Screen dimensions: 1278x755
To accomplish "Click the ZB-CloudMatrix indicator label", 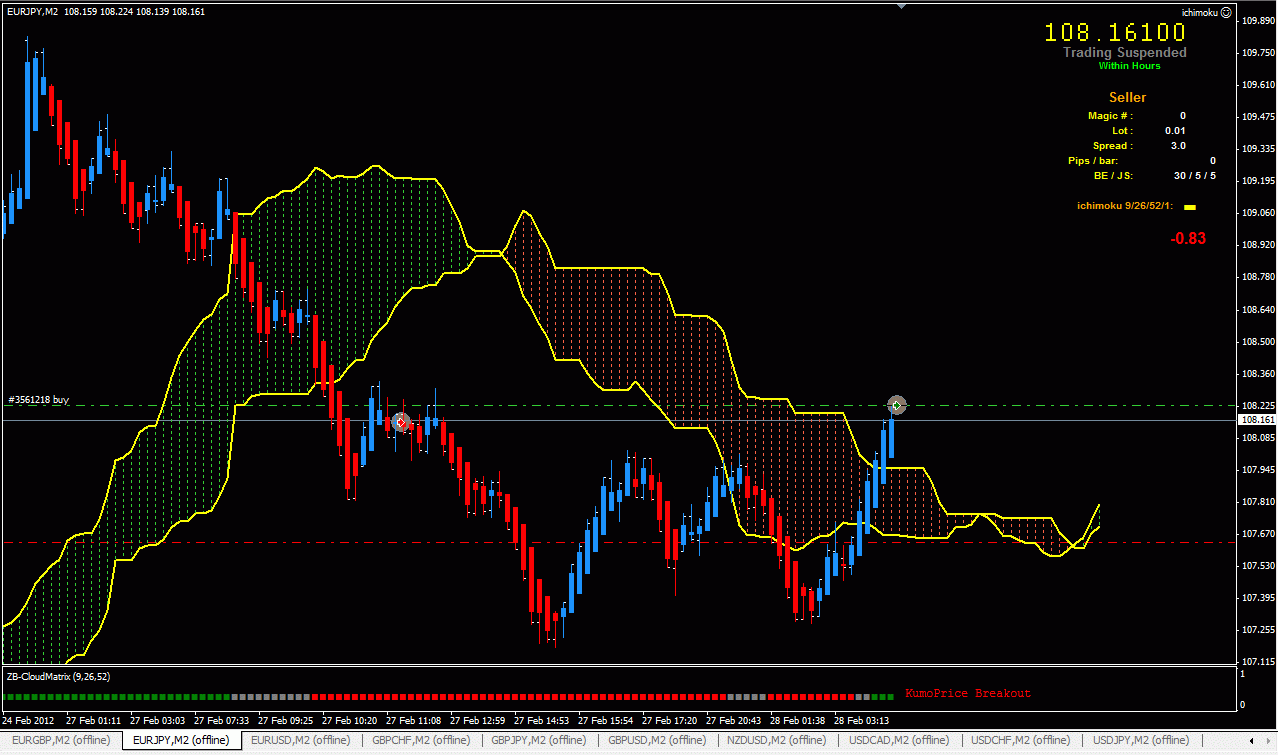I will tap(56, 676).
